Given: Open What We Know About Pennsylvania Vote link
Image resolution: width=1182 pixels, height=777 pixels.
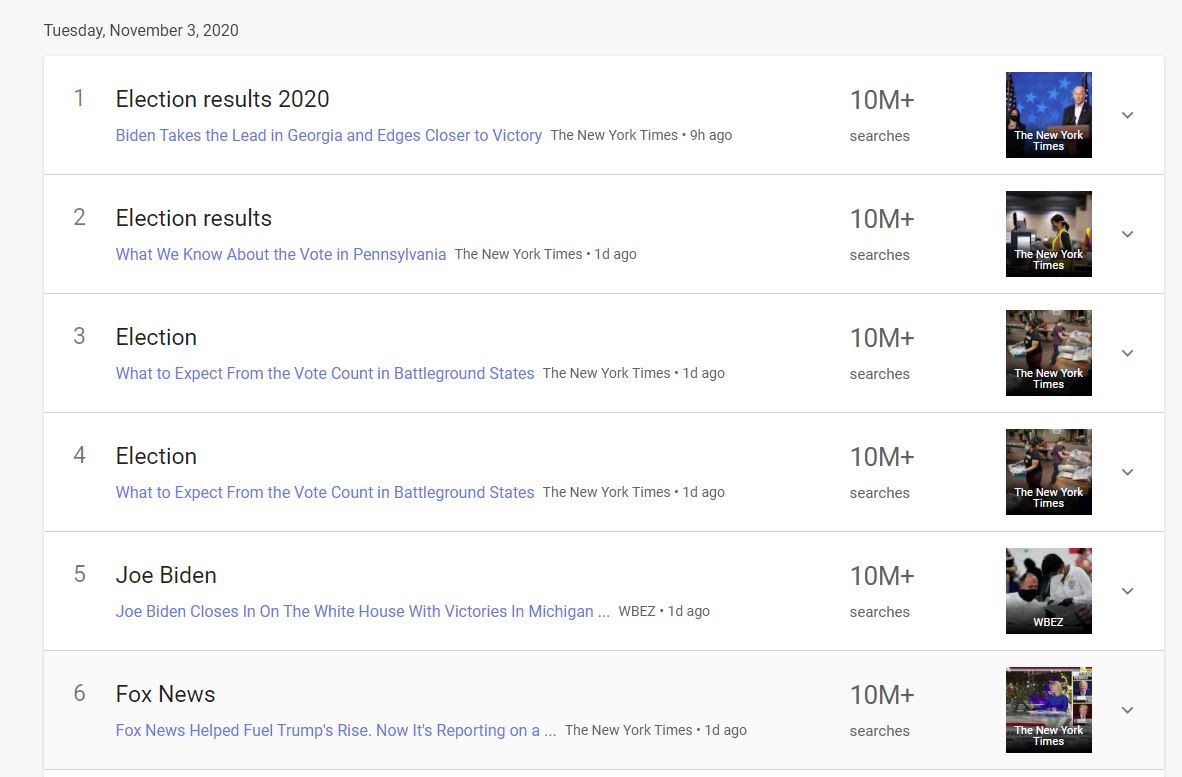Looking at the screenshot, I should [280, 255].
